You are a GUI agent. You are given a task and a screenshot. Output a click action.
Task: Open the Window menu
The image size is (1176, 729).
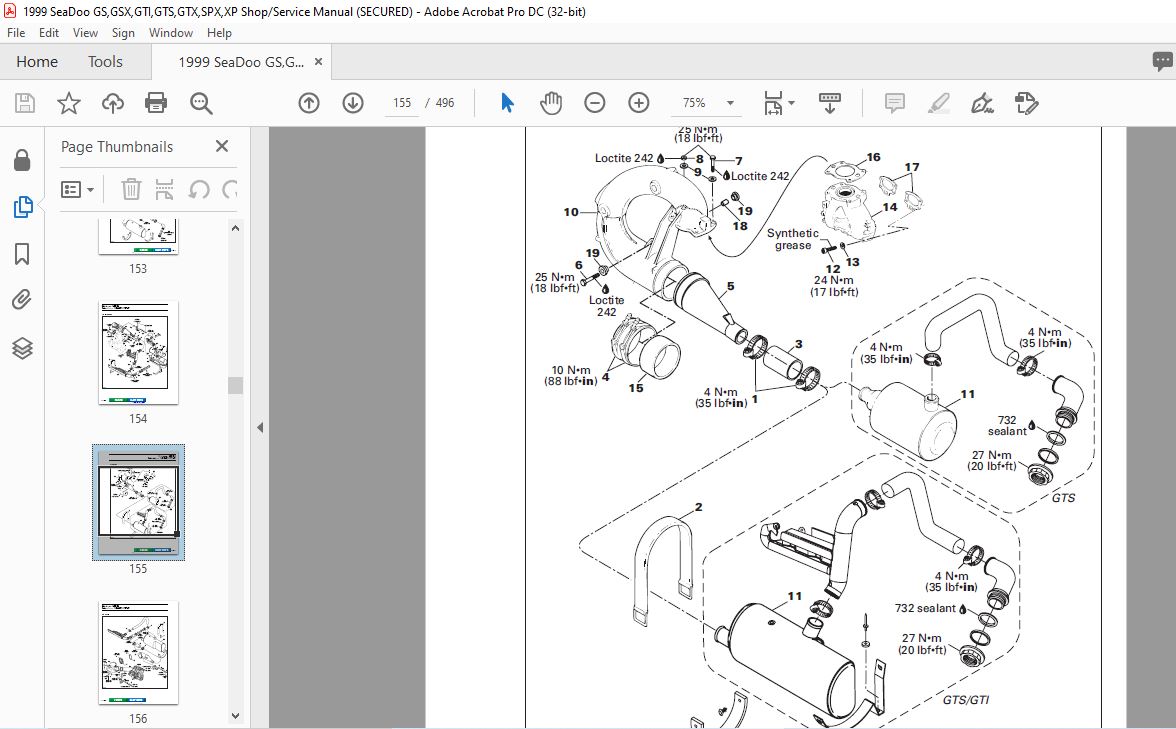(x=170, y=33)
